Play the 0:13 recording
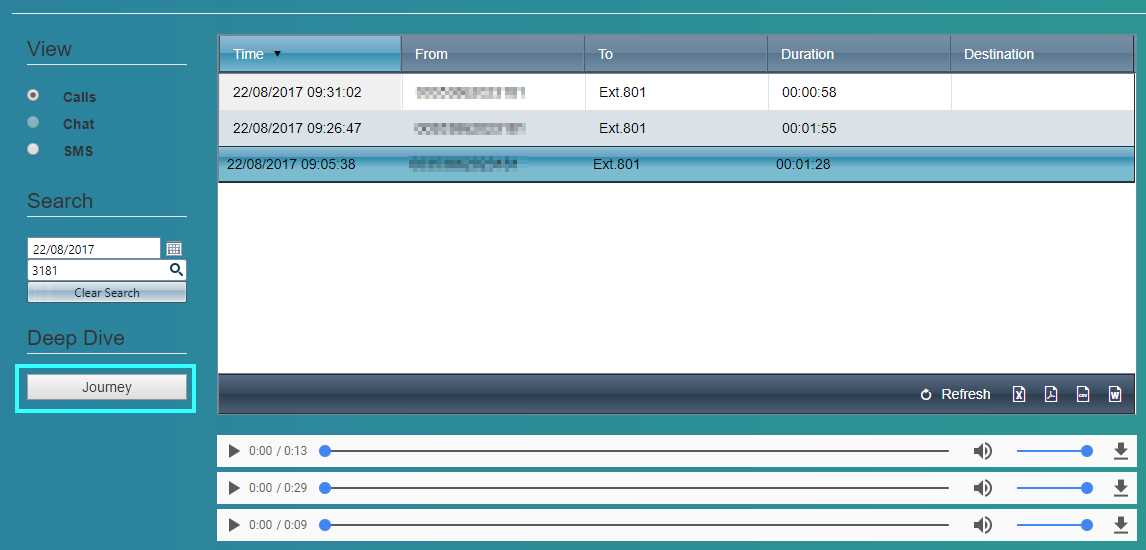The image size is (1146, 550). pyautogui.click(x=234, y=451)
